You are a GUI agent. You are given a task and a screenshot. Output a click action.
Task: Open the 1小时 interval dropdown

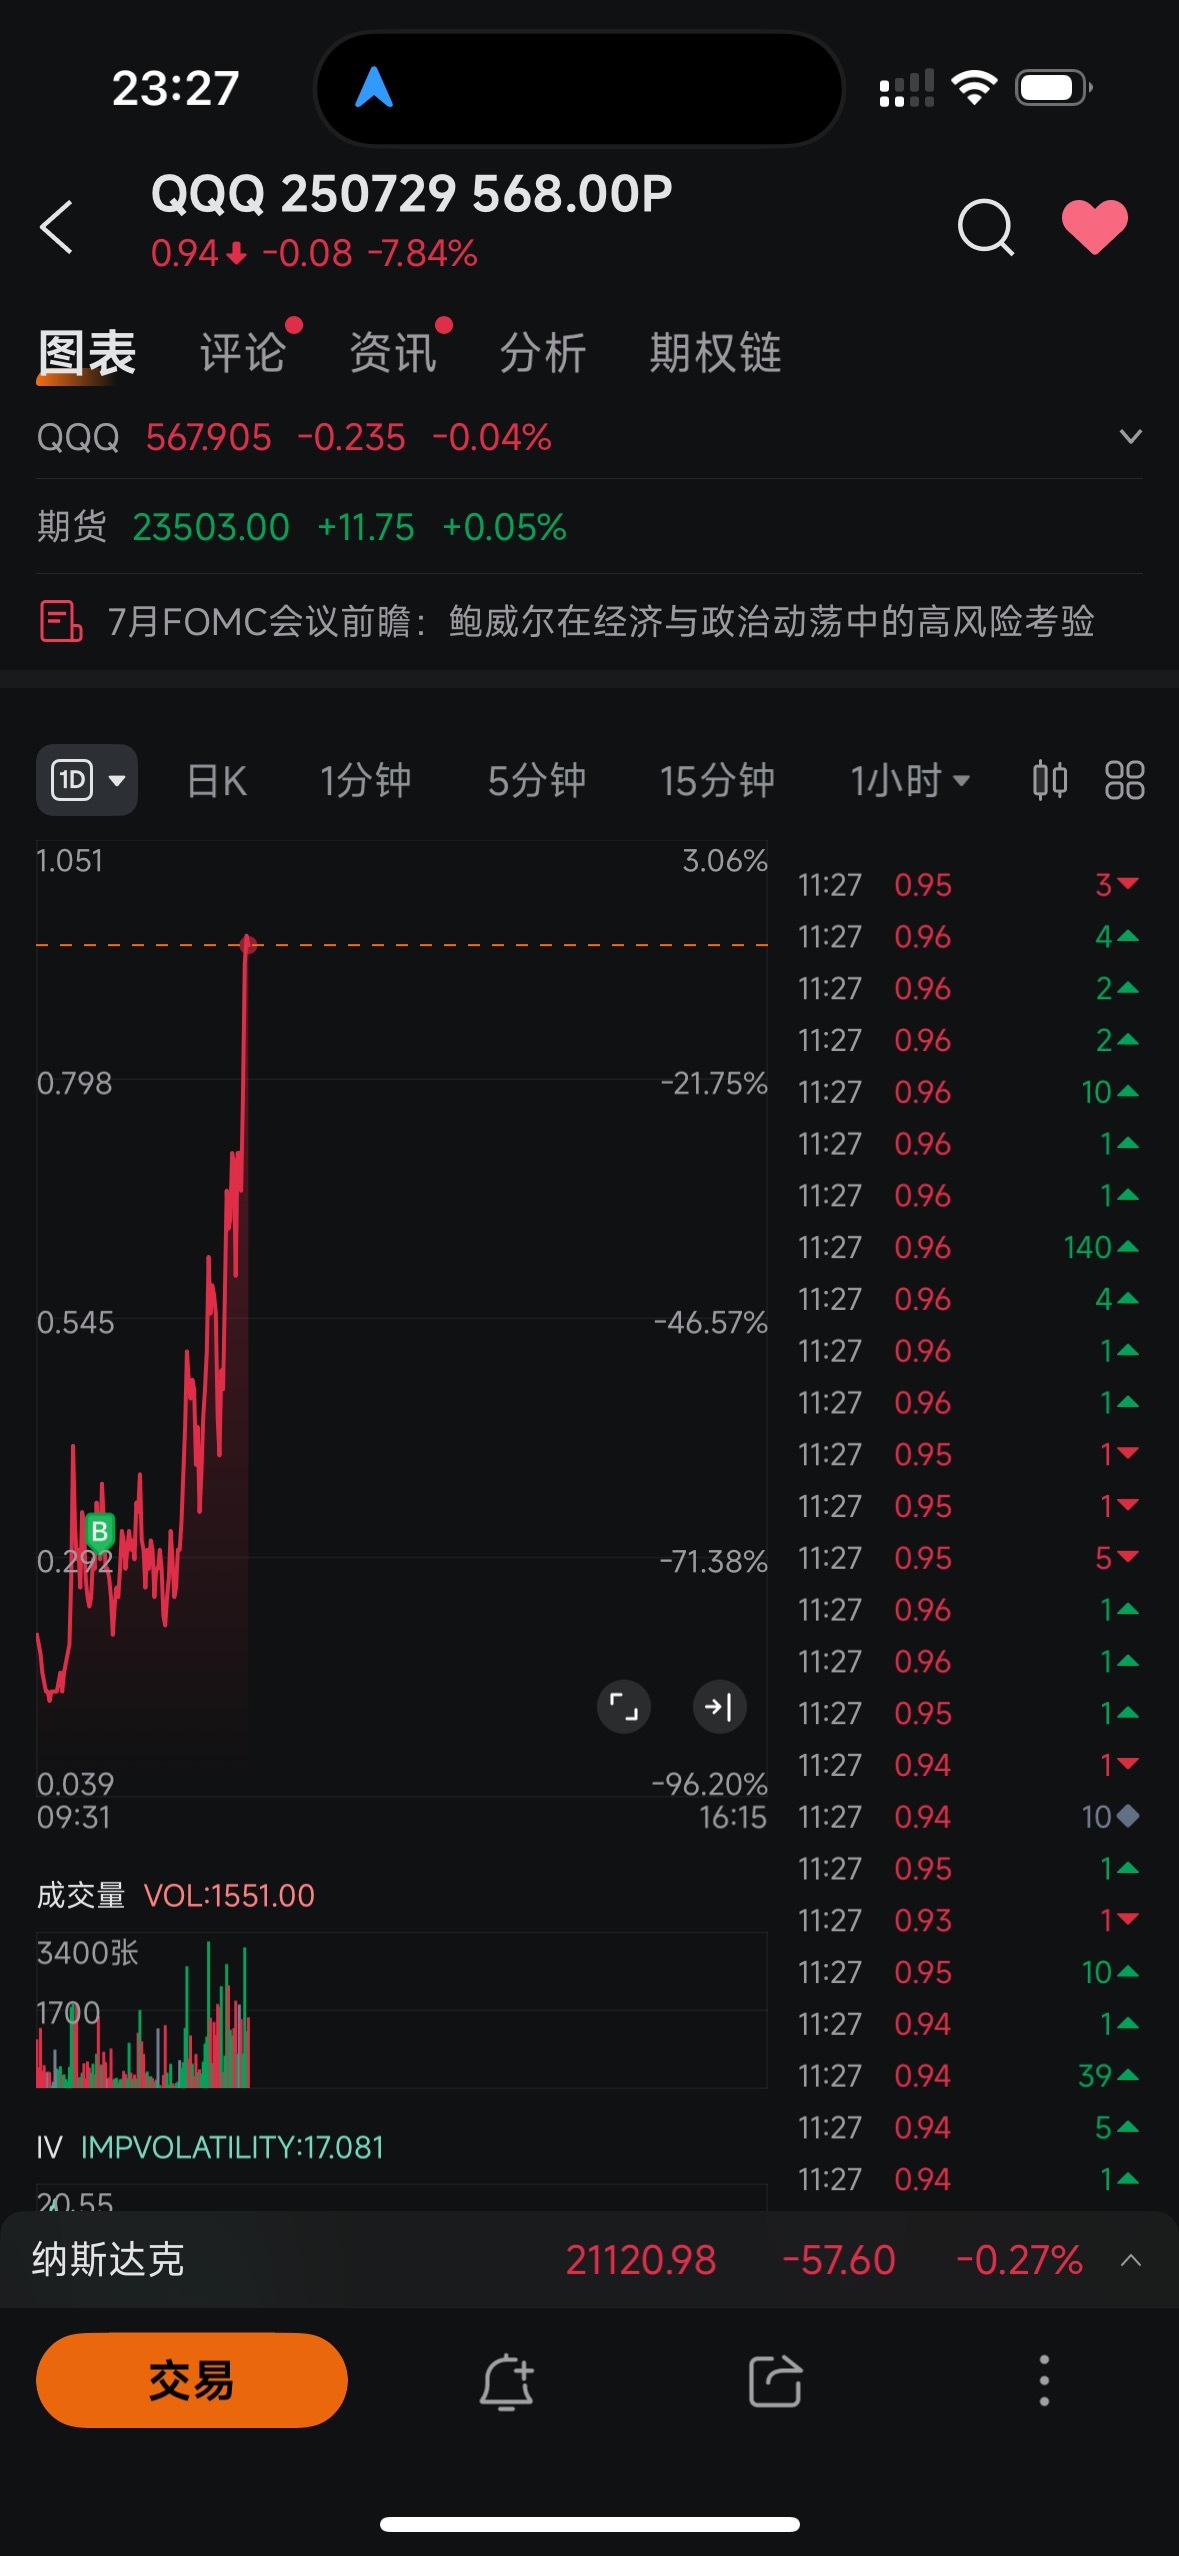pyautogui.click(x=908, y=781)
